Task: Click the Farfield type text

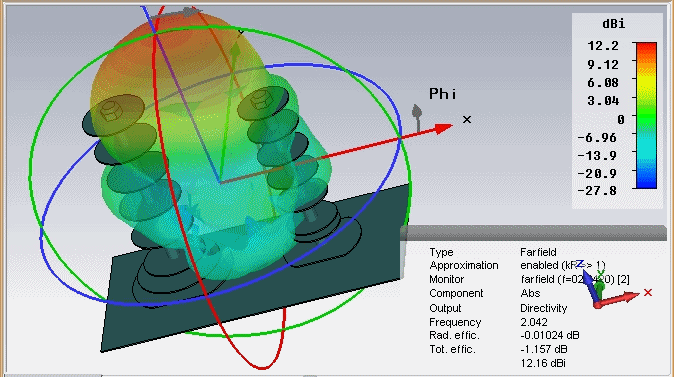Action: coord(538,252)
